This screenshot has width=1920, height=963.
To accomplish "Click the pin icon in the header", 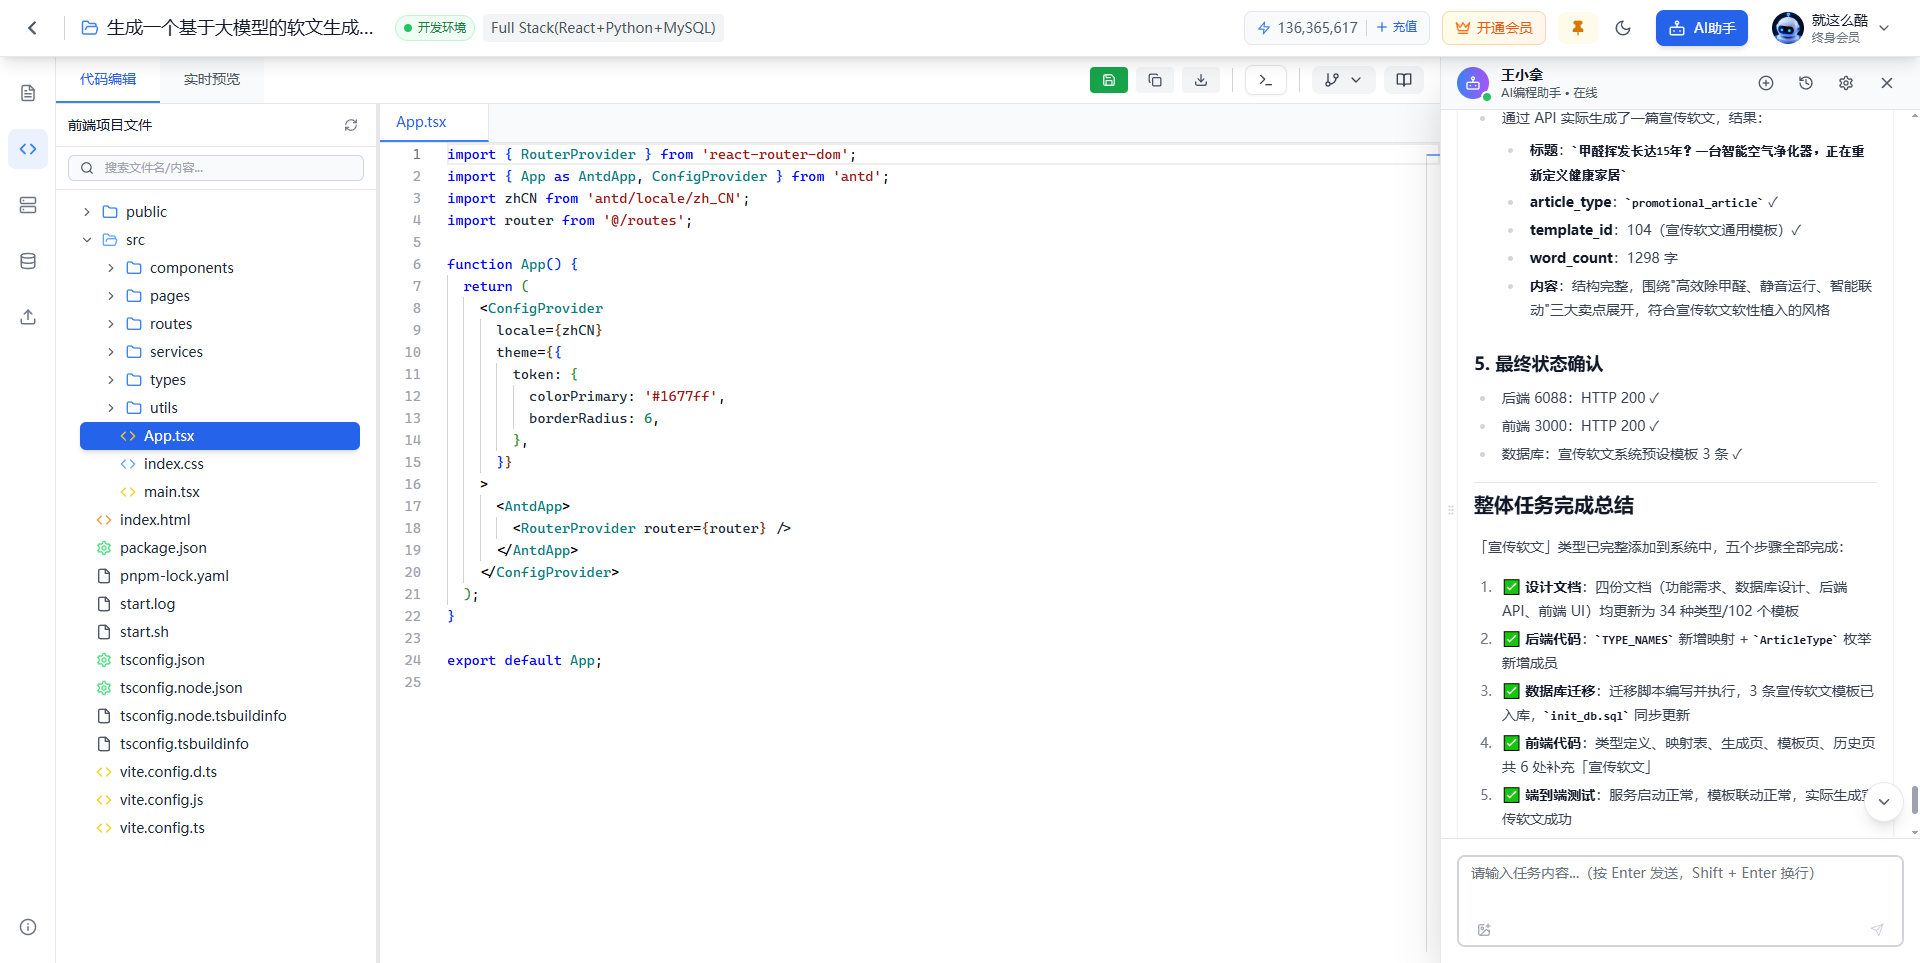I will click(1578, 28).
